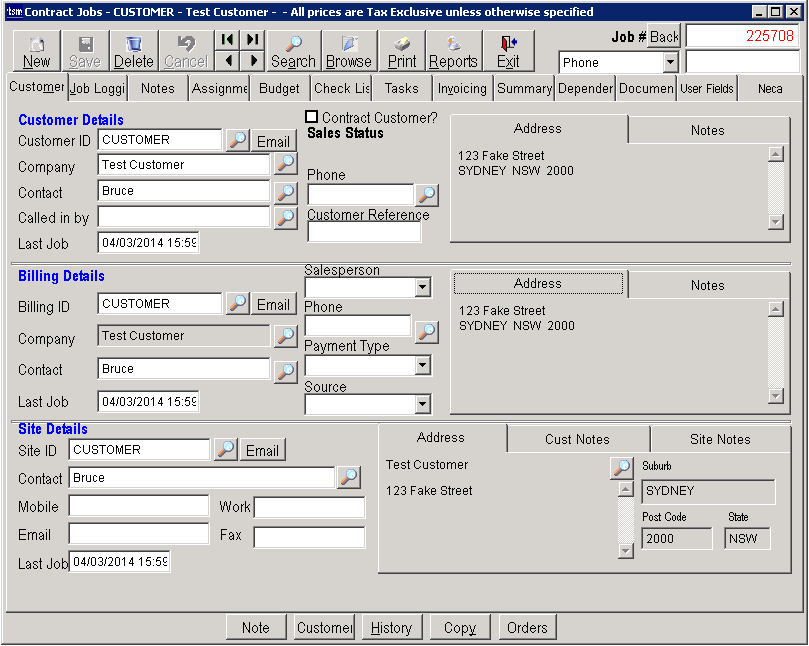The width and height of the screenshot is (809, 646).
Task: Click Email button beside Billing ID
Action: point(273,305)
